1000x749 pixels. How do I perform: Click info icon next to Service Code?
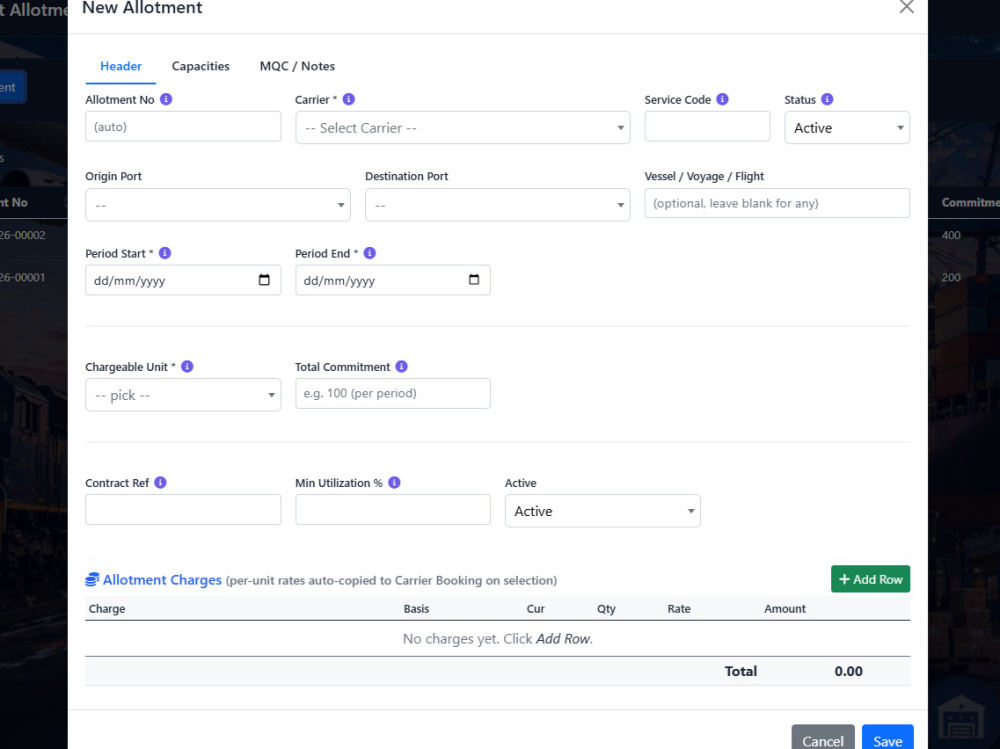coord(722,100)
